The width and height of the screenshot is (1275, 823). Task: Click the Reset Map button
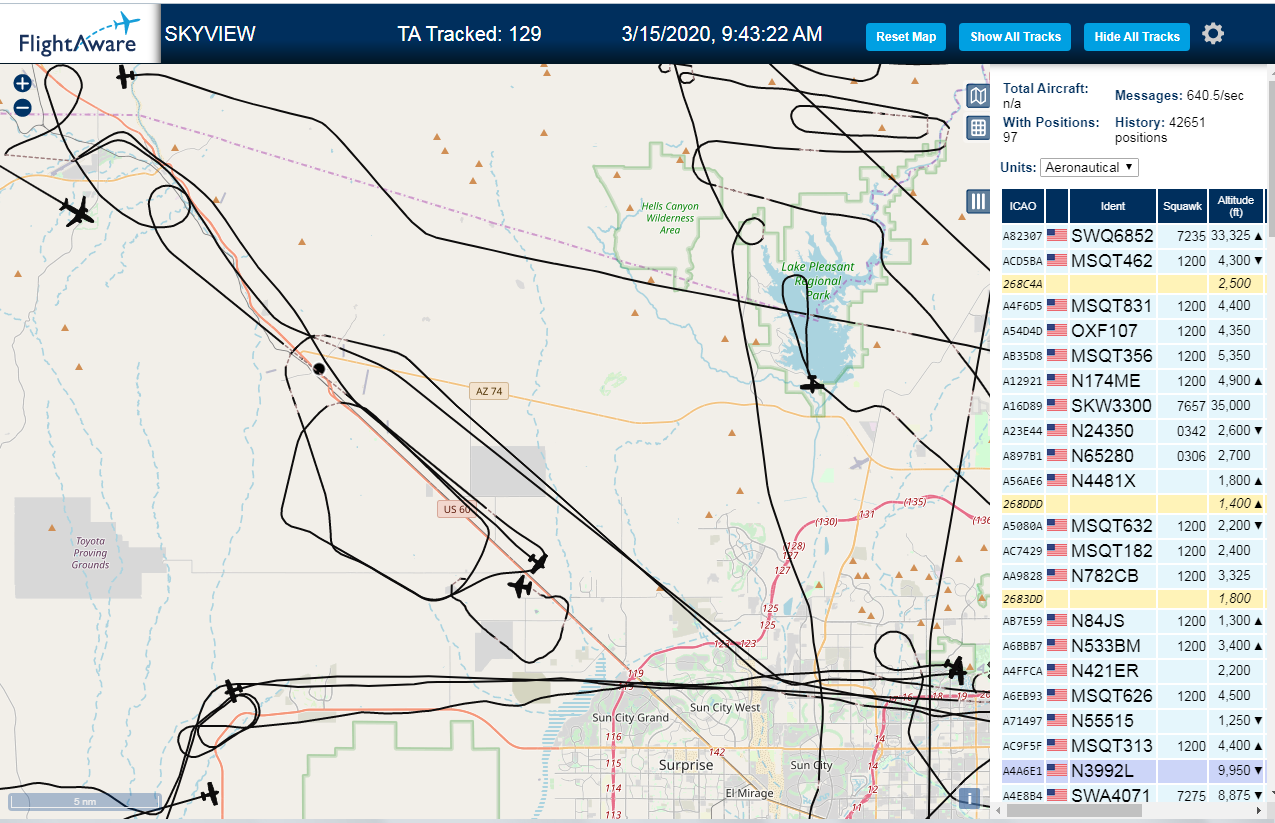906,37
